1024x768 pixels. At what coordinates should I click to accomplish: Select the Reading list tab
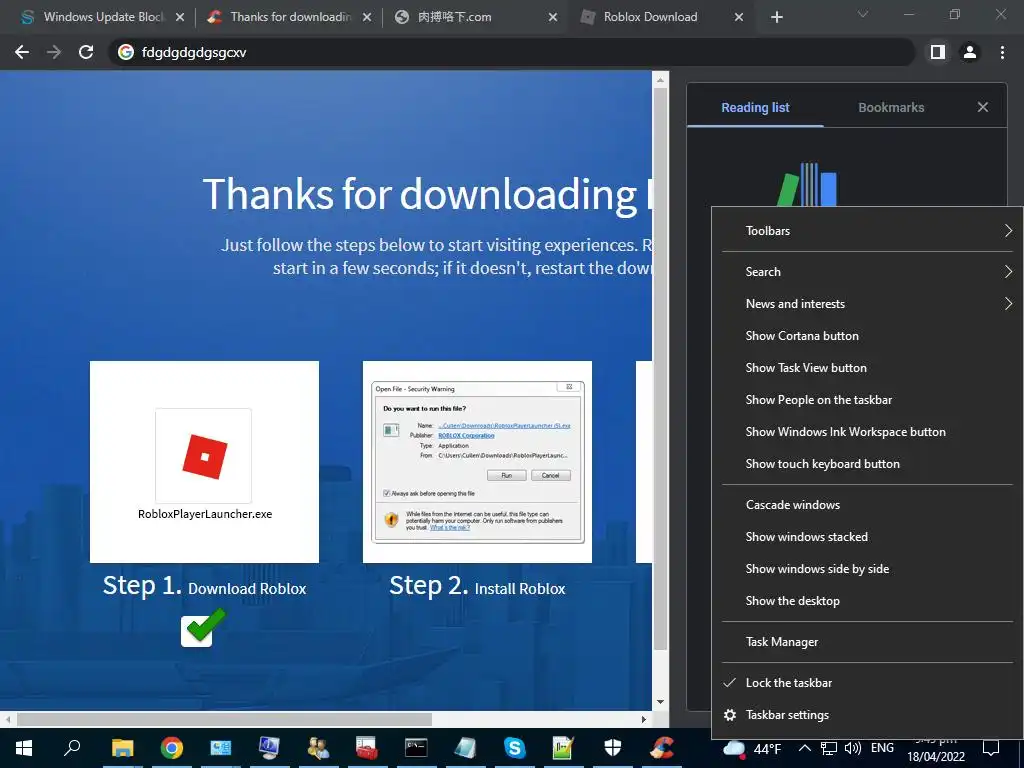point(755,107)
